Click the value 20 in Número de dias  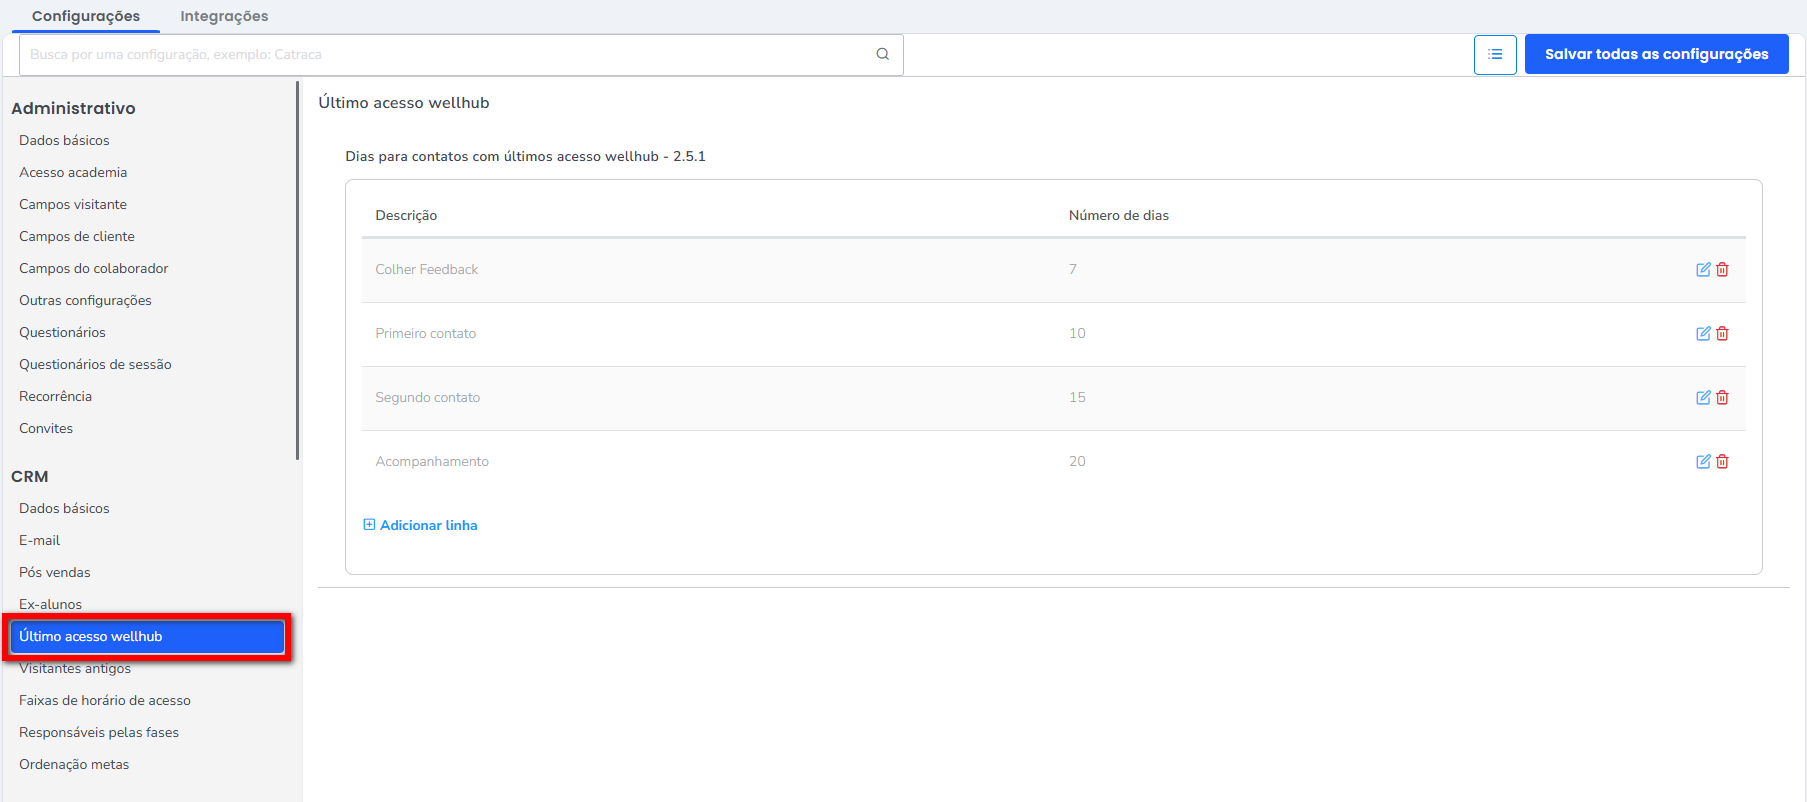tap(1077, 461)
